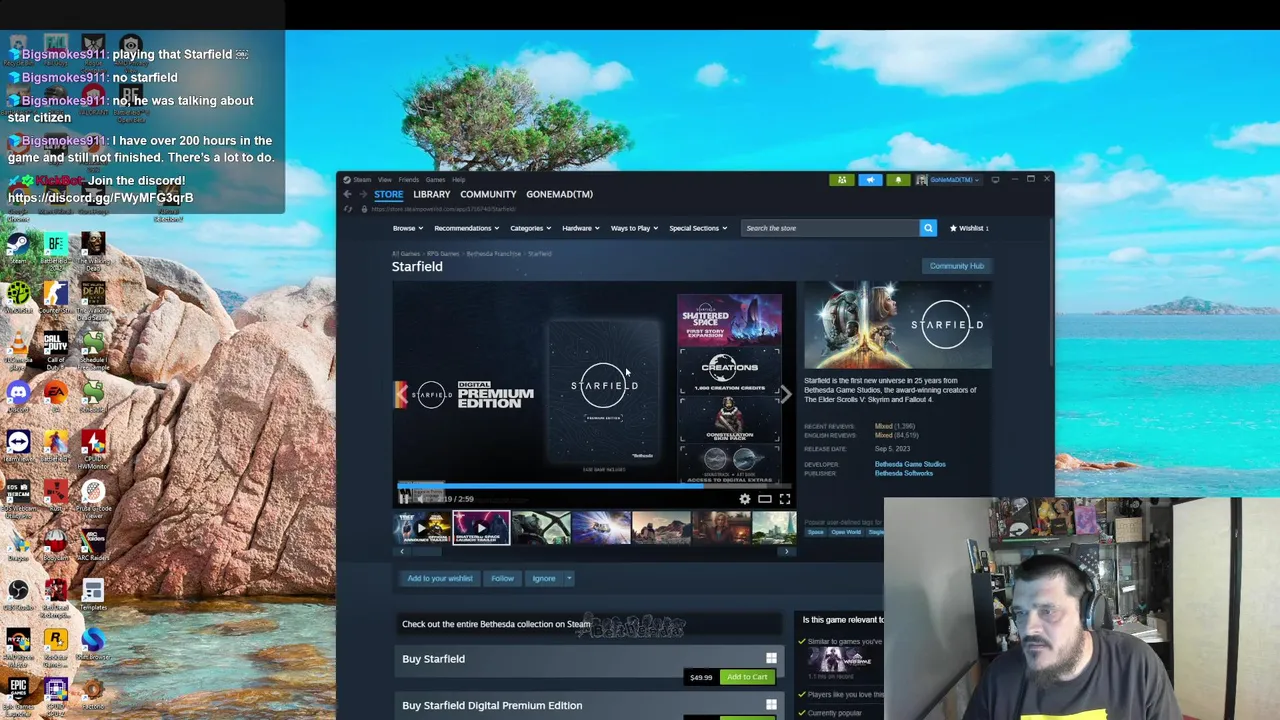
Task: Select the STORE tab
Action: point(388,194)
